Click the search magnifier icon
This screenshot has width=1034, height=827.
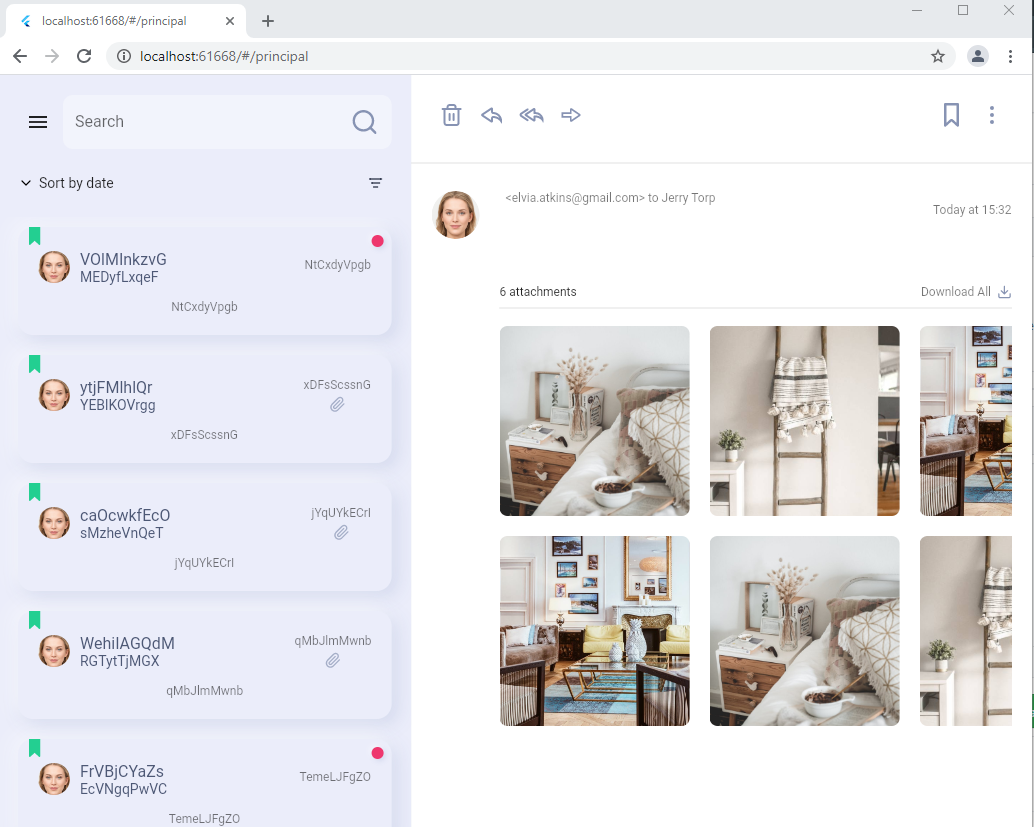(x=364, y=121)
